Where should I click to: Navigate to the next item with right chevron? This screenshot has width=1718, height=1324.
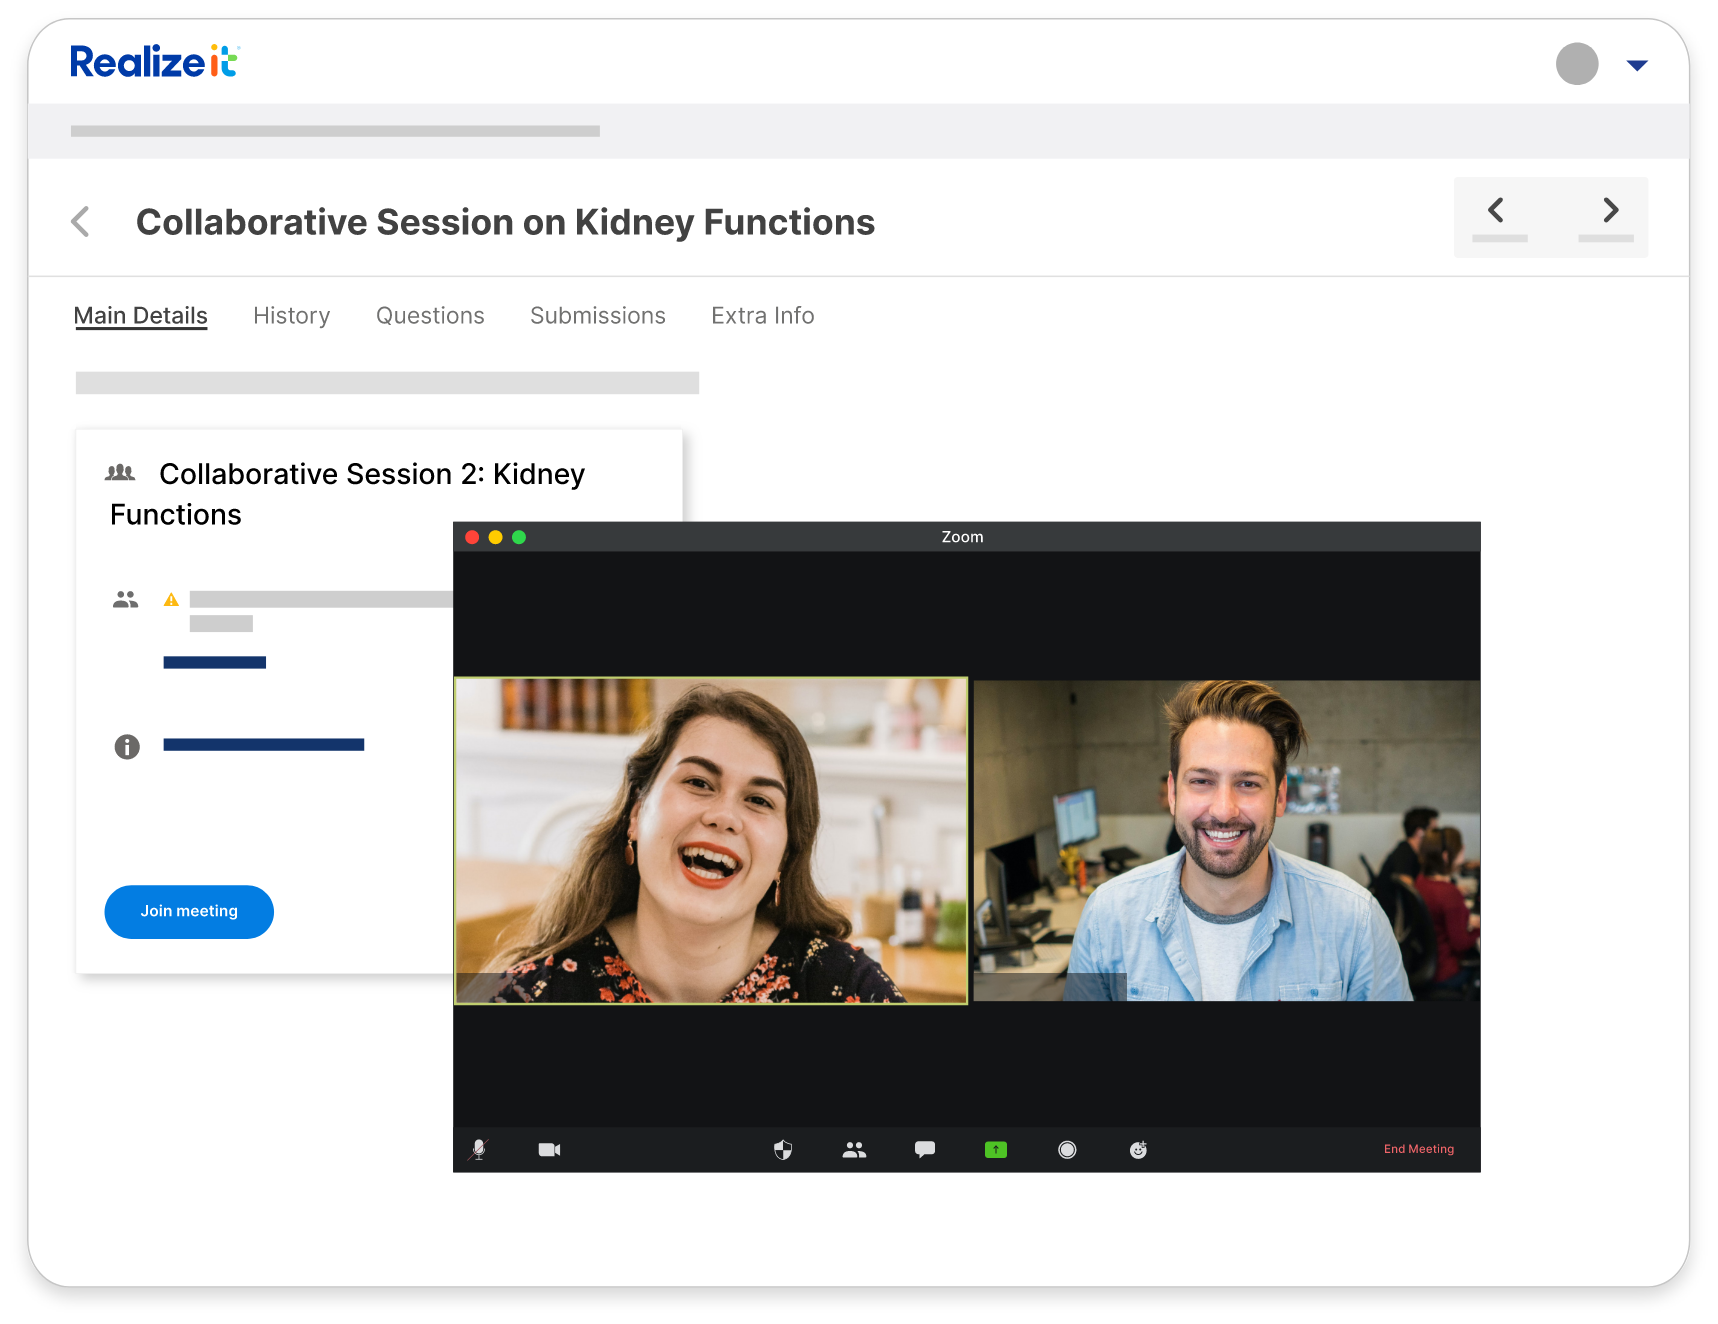(1608, 211)
